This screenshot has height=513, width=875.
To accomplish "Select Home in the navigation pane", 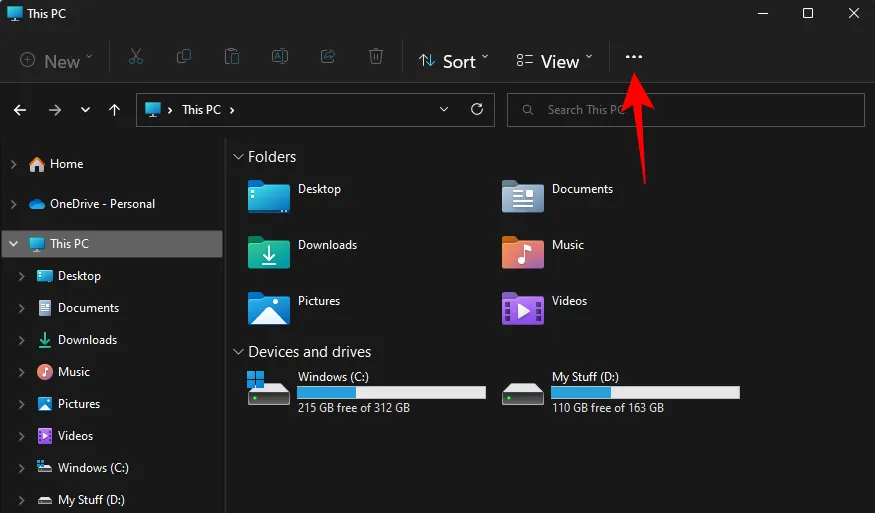I will (x=66, y=164).
